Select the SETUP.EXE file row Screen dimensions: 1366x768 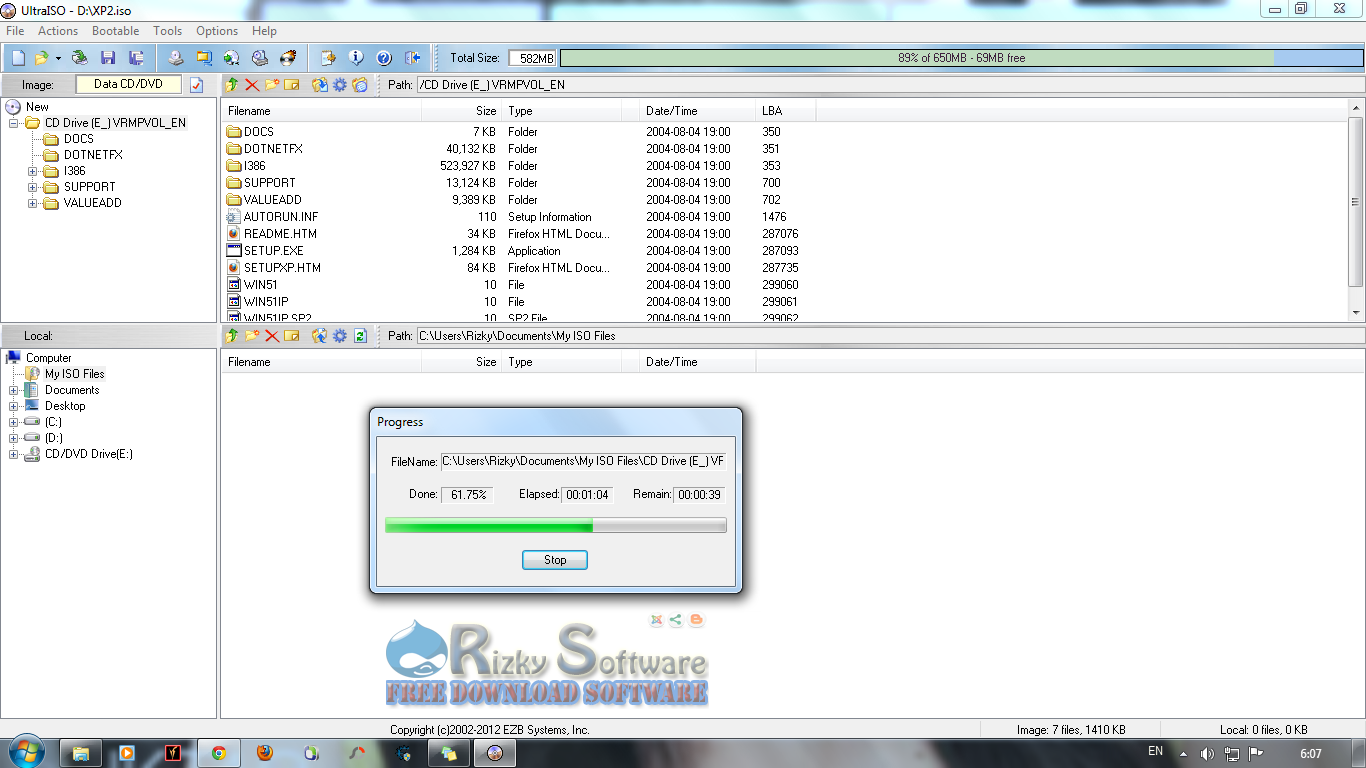click(520, 251)
